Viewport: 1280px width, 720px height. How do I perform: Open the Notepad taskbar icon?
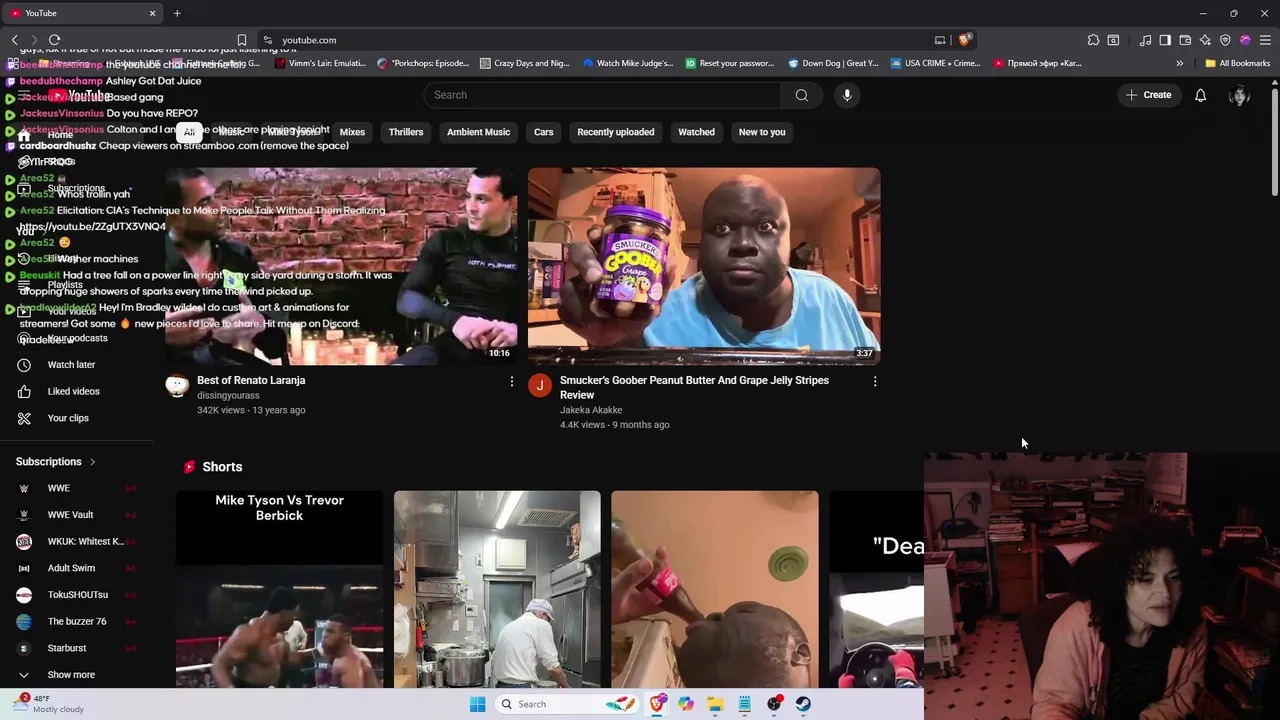tap(745, 704)
